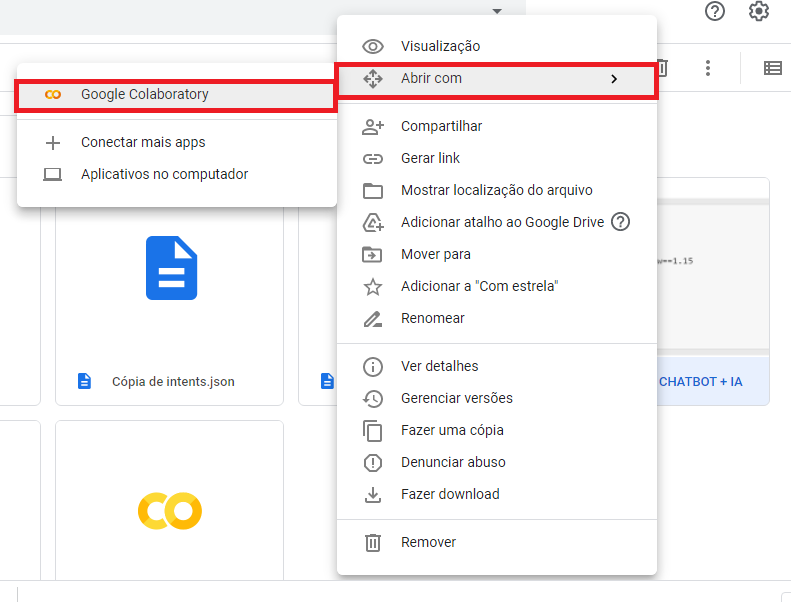Choose Gerar link
Image resolution: width=791 pixels, height=602 pixels.
[x=496, y=158]
